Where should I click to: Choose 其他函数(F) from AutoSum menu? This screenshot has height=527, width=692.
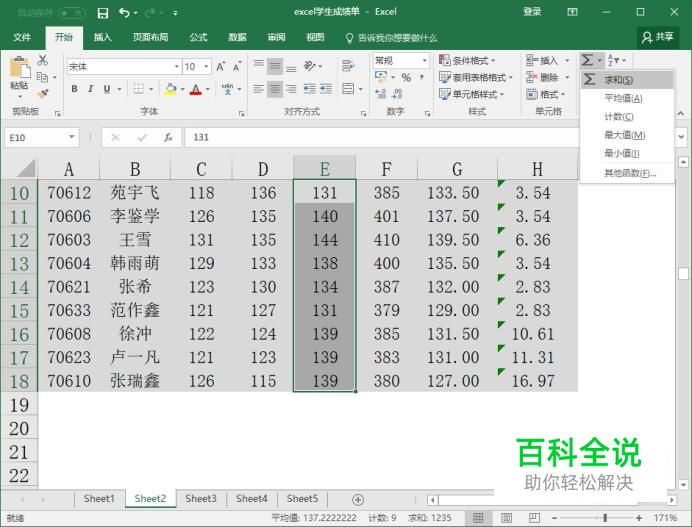tap(627, 173)
